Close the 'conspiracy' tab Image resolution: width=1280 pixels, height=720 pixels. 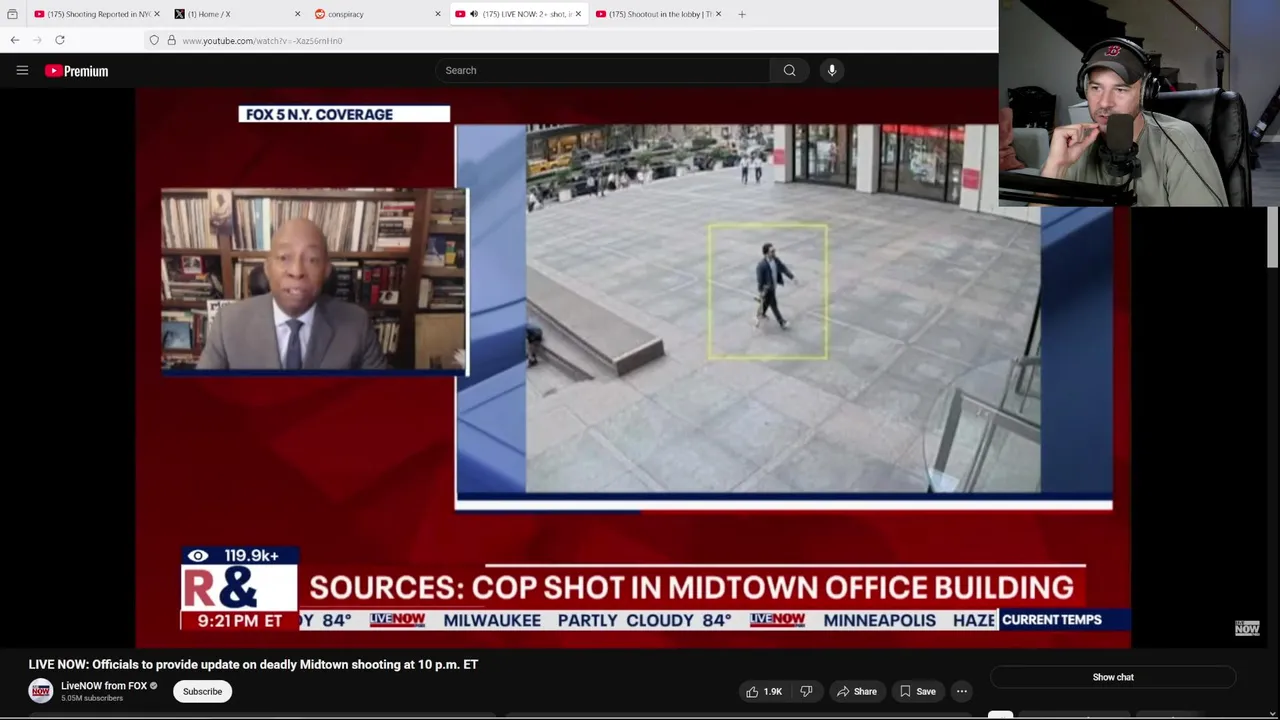coord(437,14)
